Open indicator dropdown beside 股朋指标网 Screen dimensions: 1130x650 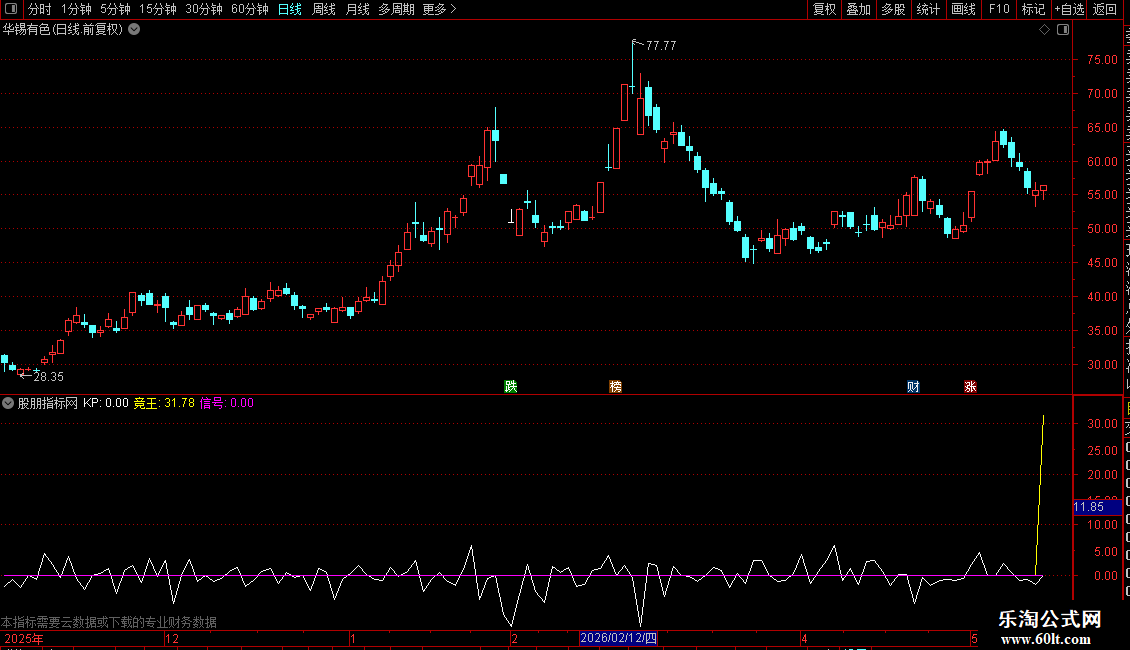click(x=8, y=404)
